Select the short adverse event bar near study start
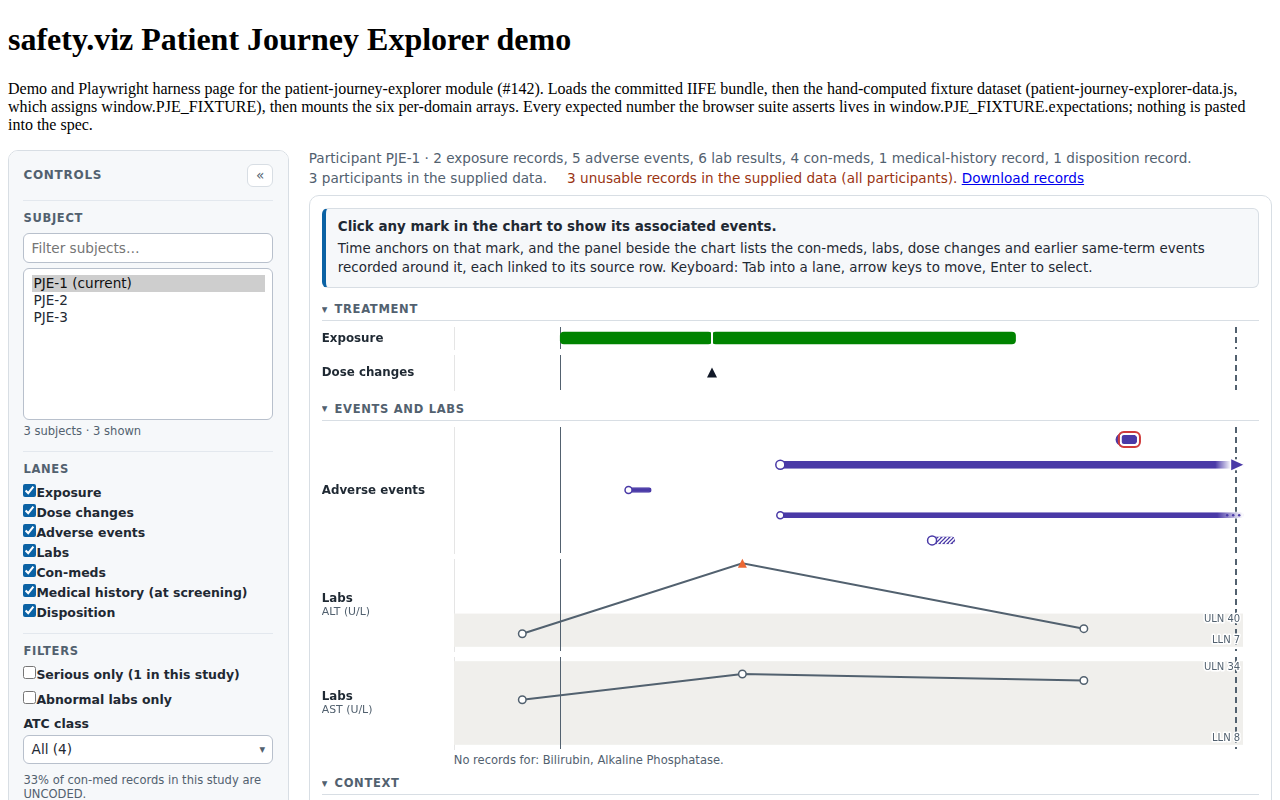 (638, 490)
